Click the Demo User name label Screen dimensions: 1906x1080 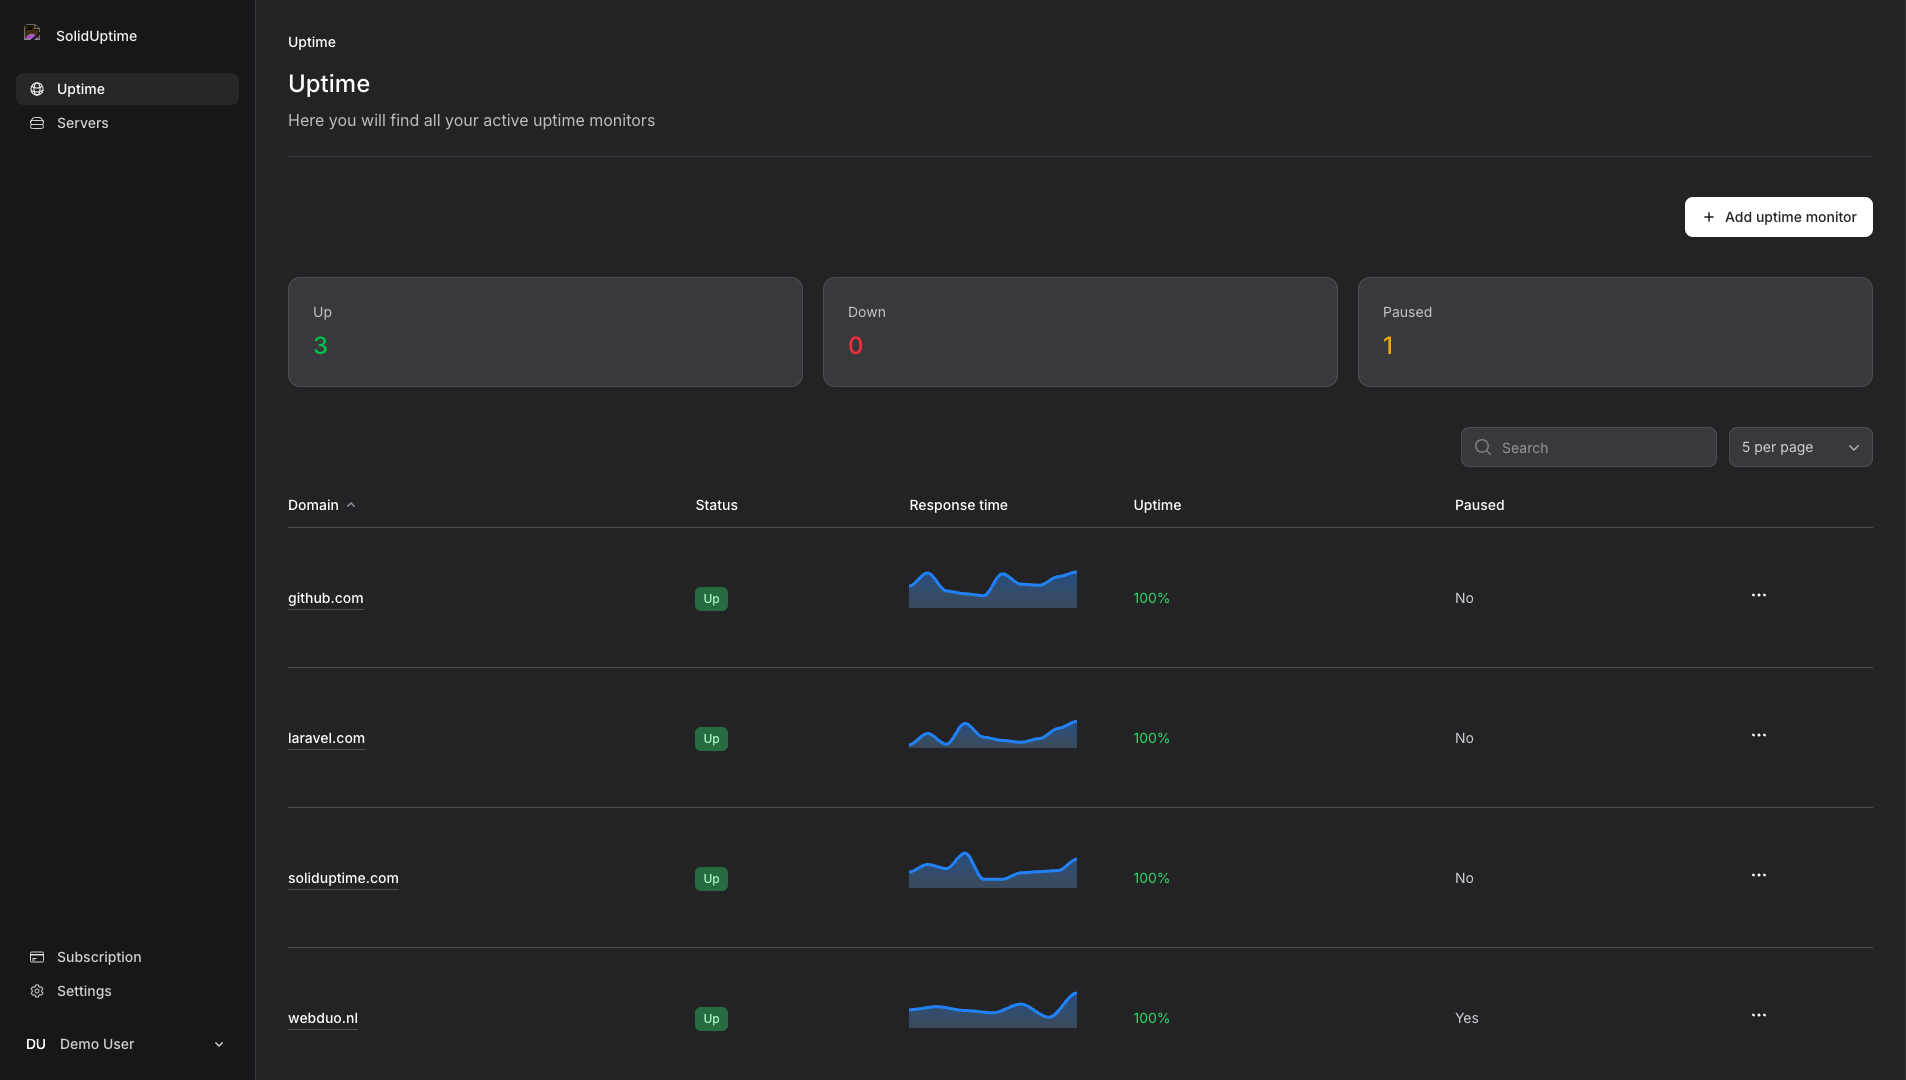tap(97, 1044)
